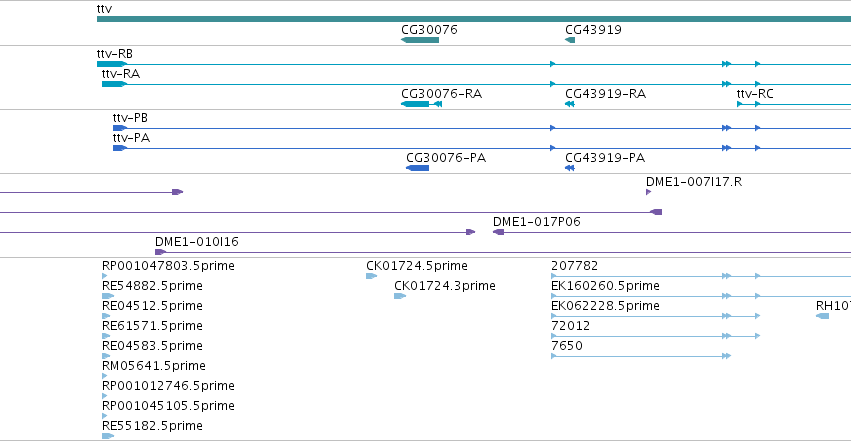Select the ttv-RB transcript label

[115, 54]
